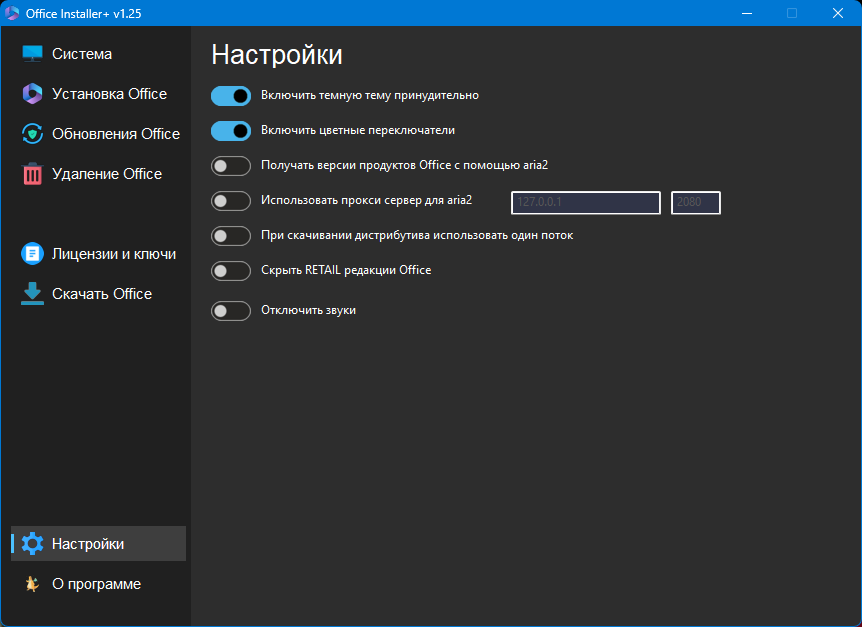Disable the forced dark theme toggle
This screenshot has width=862, height=627.
231,96
